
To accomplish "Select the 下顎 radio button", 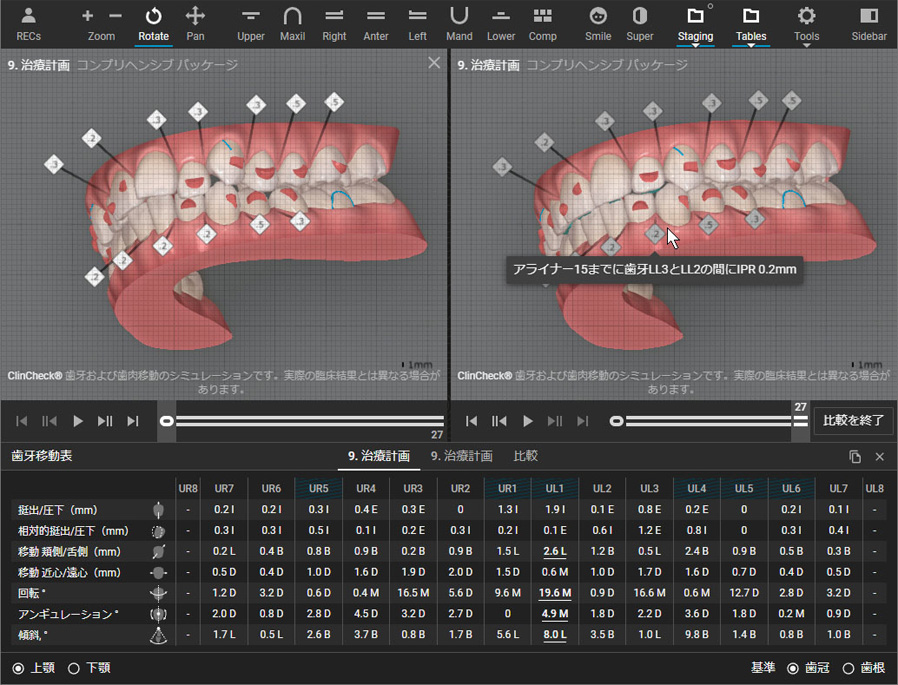I will [x=74, y=668].
